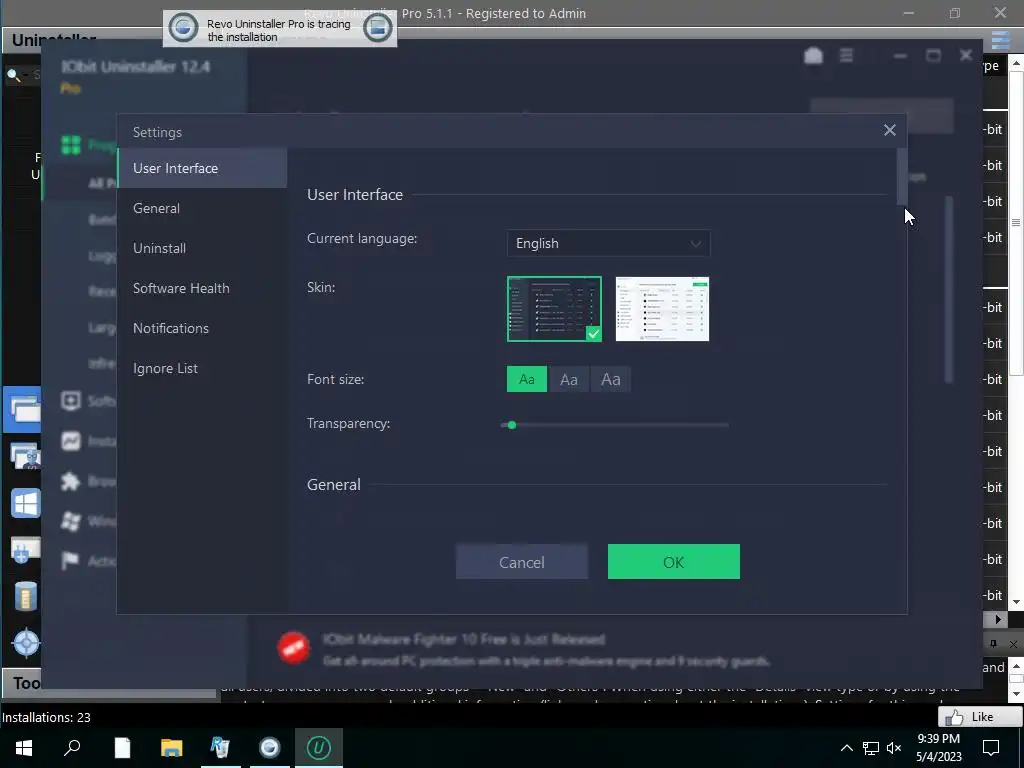This screenshot has width=1024, height=768.
Task: Select Revo Logs Database cylinder icon
Action: pyautogui.click(x=25, y=596)
